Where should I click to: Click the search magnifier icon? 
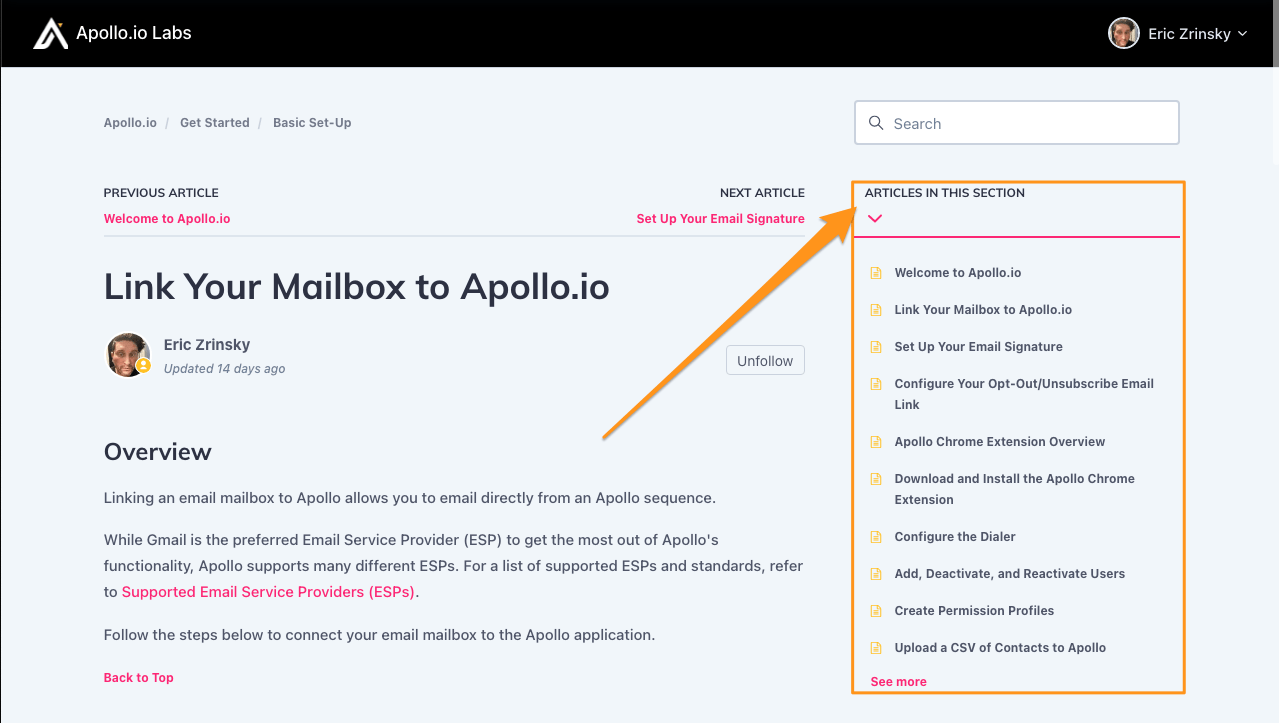click(x=876, y=123)
